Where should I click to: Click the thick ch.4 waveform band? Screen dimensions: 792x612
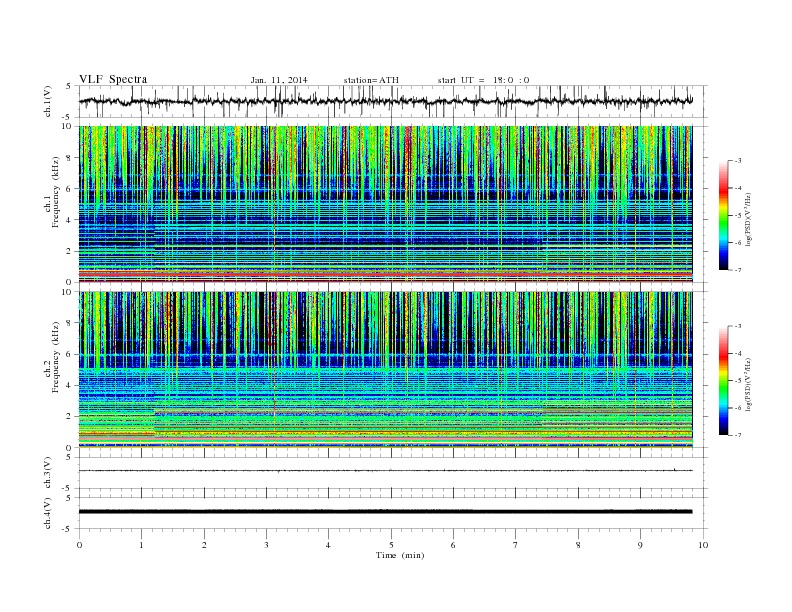pos(385,512)
